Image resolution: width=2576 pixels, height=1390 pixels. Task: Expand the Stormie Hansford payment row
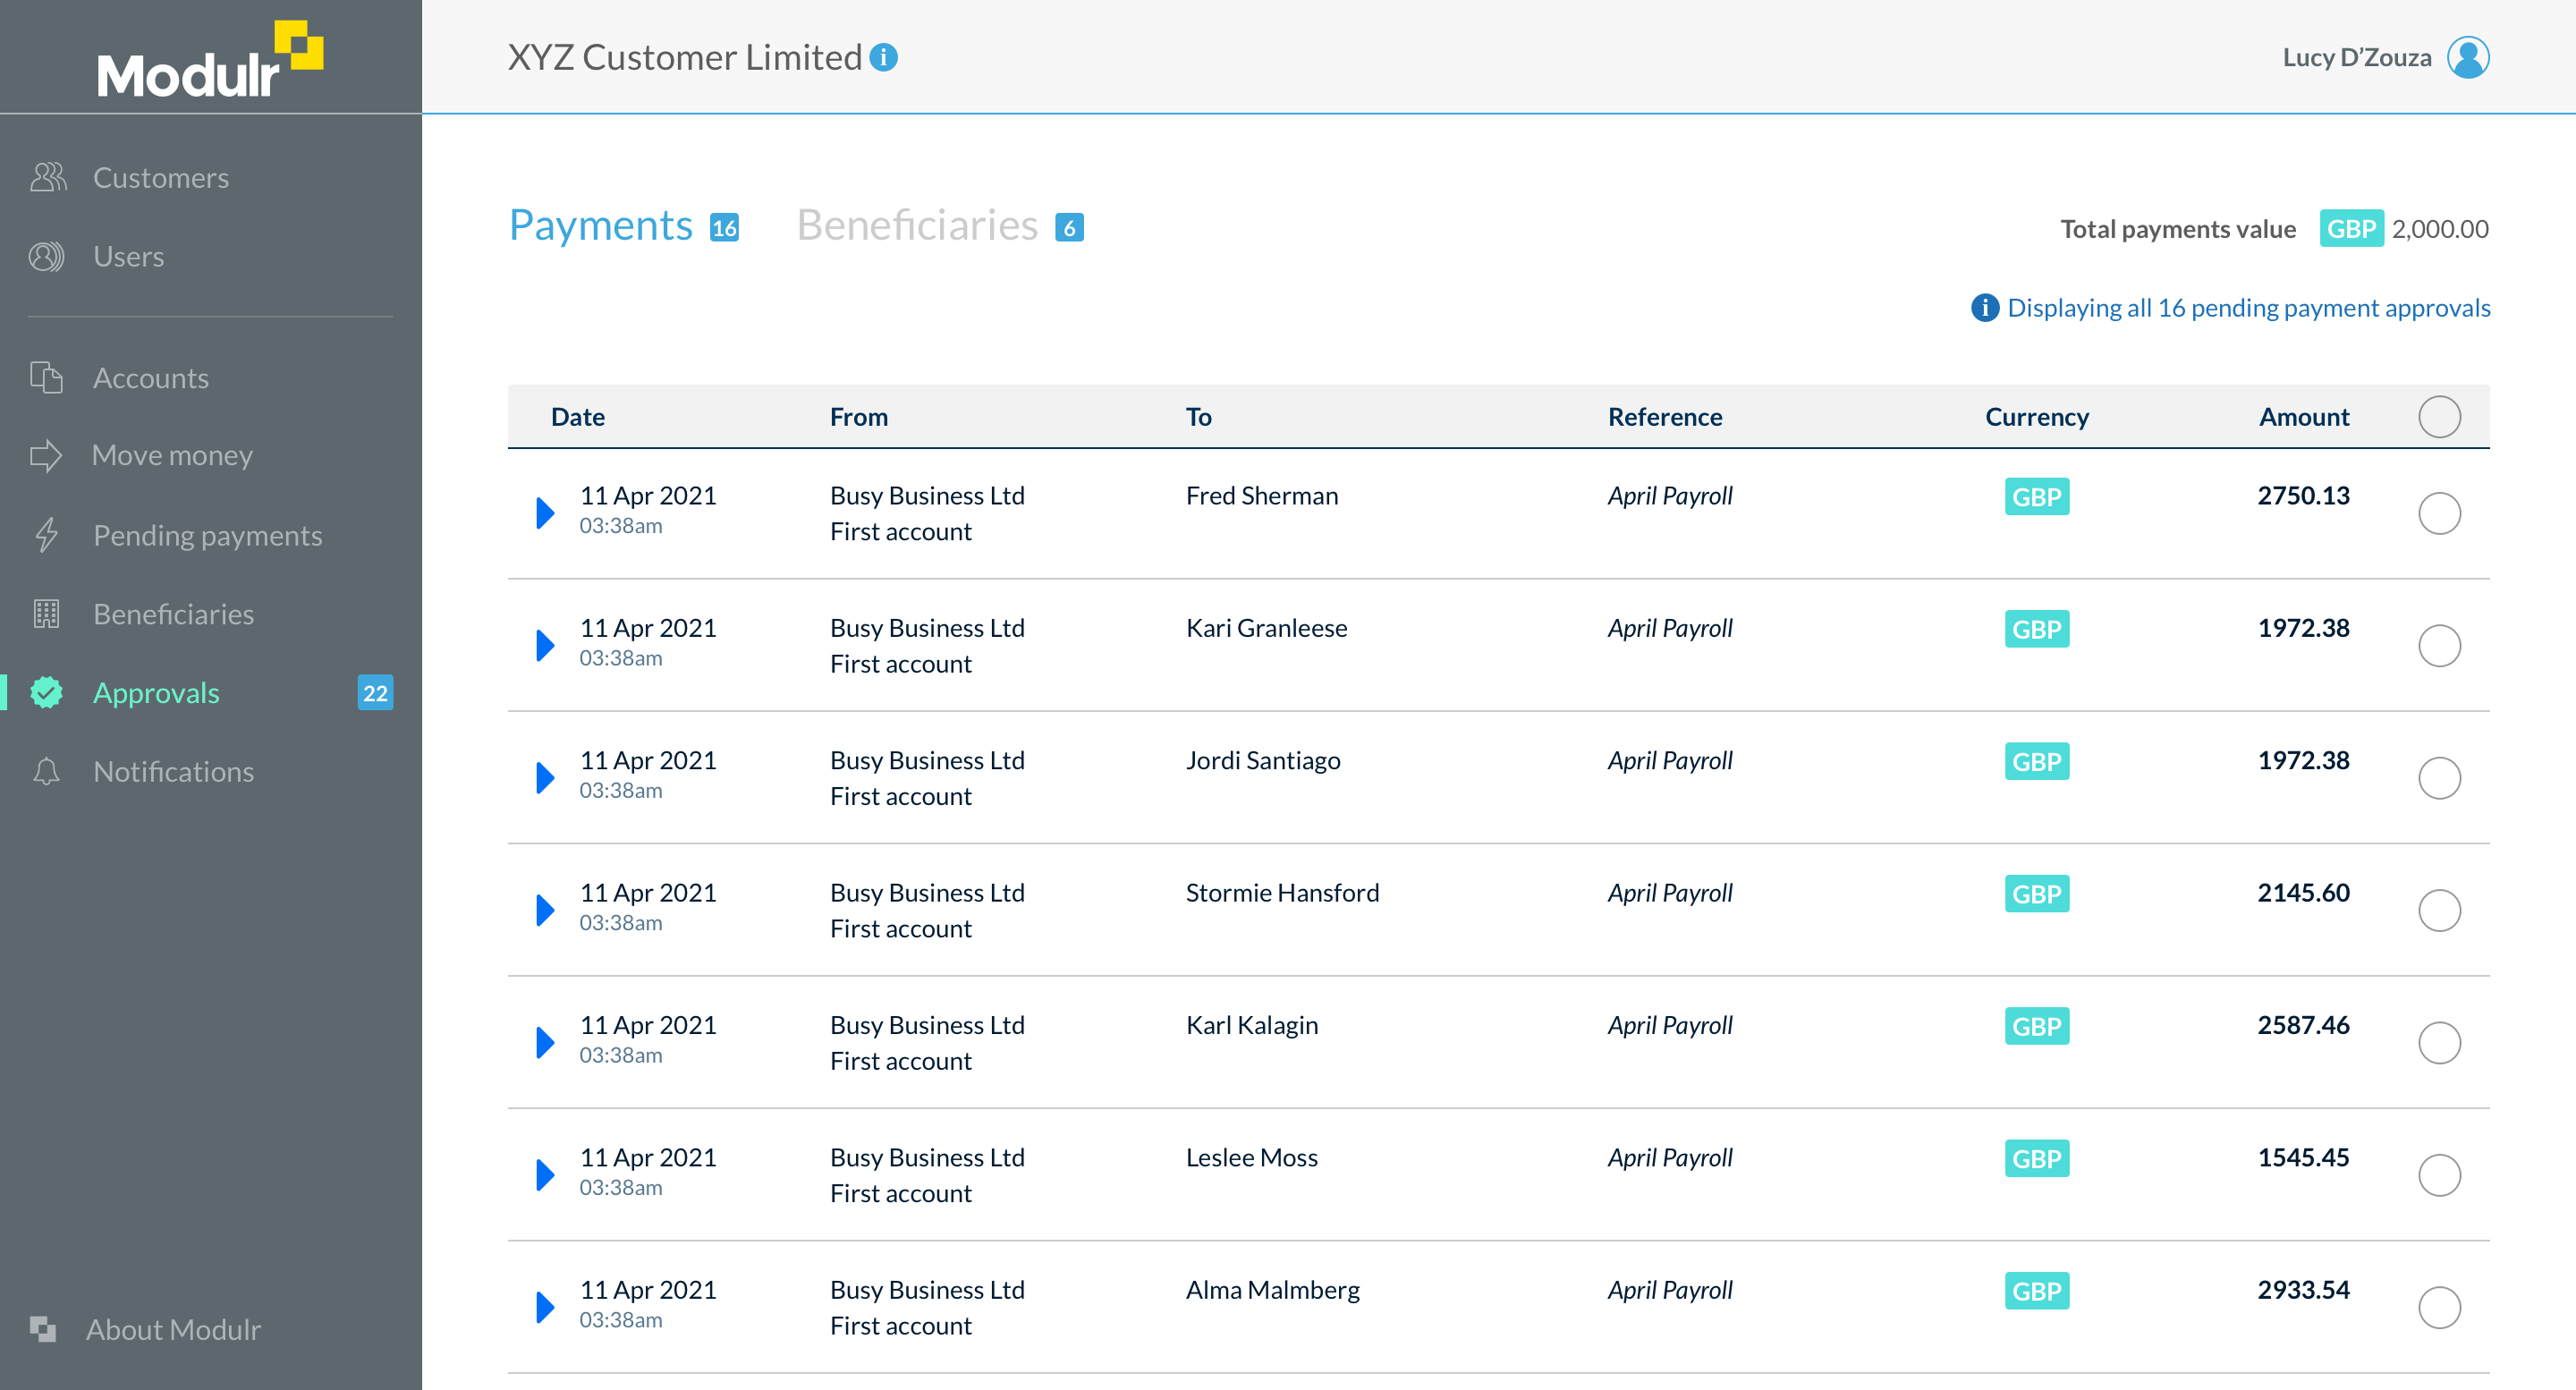click(x=545, y=910)
